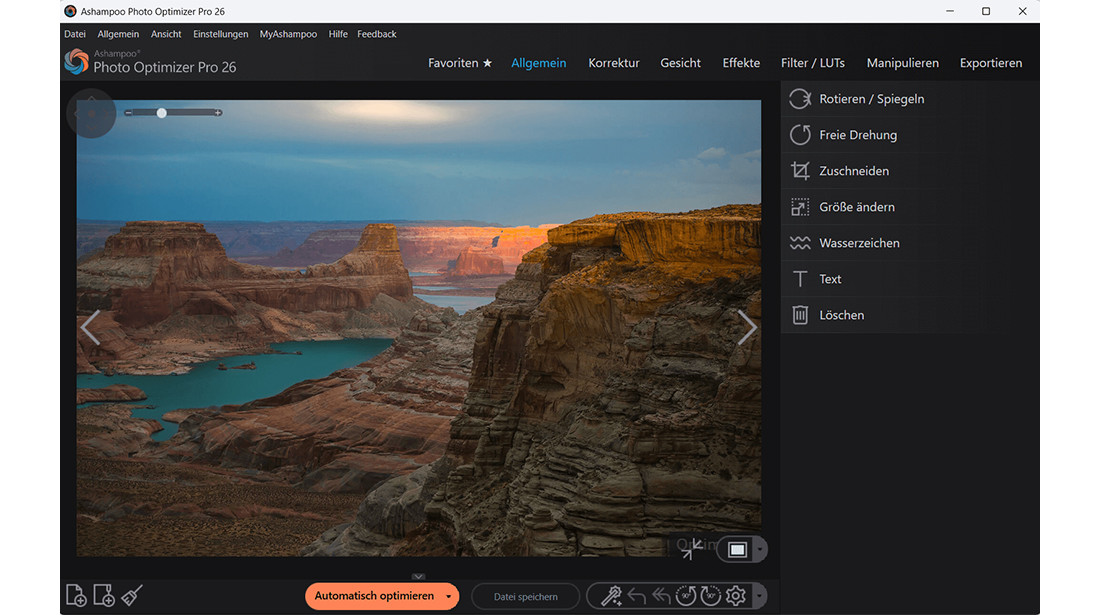Switch to the Favoriten tab
This screenshot has width=1100, height=615.
click(x=460, y=63)
